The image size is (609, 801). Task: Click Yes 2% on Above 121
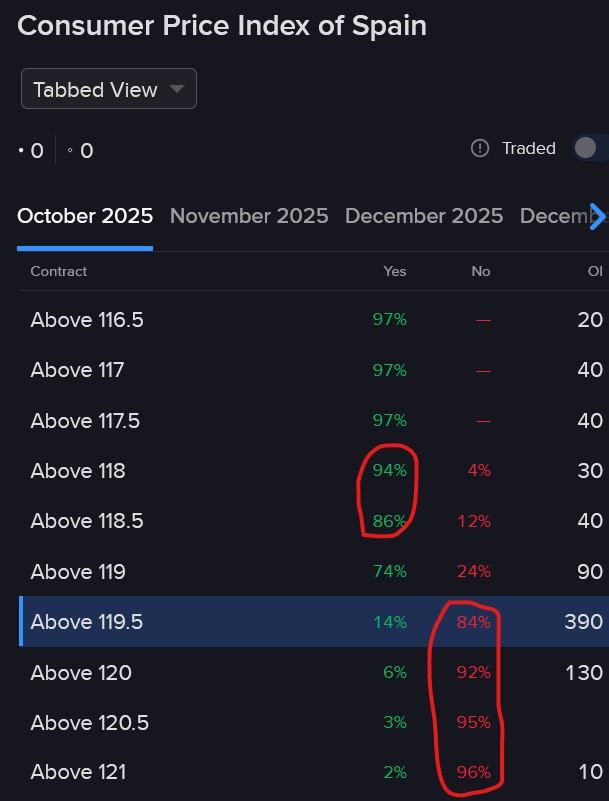click(x=394, y=772)
